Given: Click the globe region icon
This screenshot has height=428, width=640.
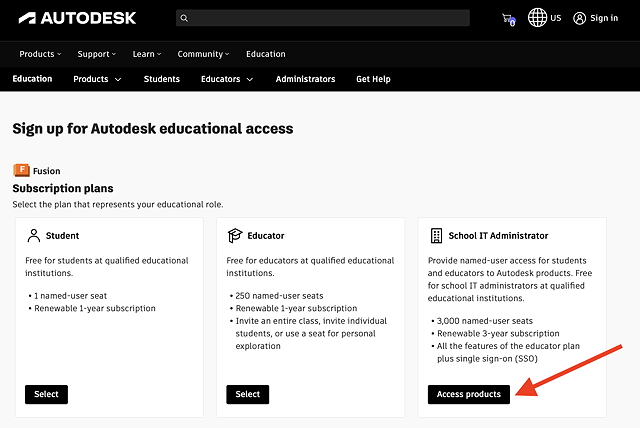Looking at the screenshot, I should (538, 18).
